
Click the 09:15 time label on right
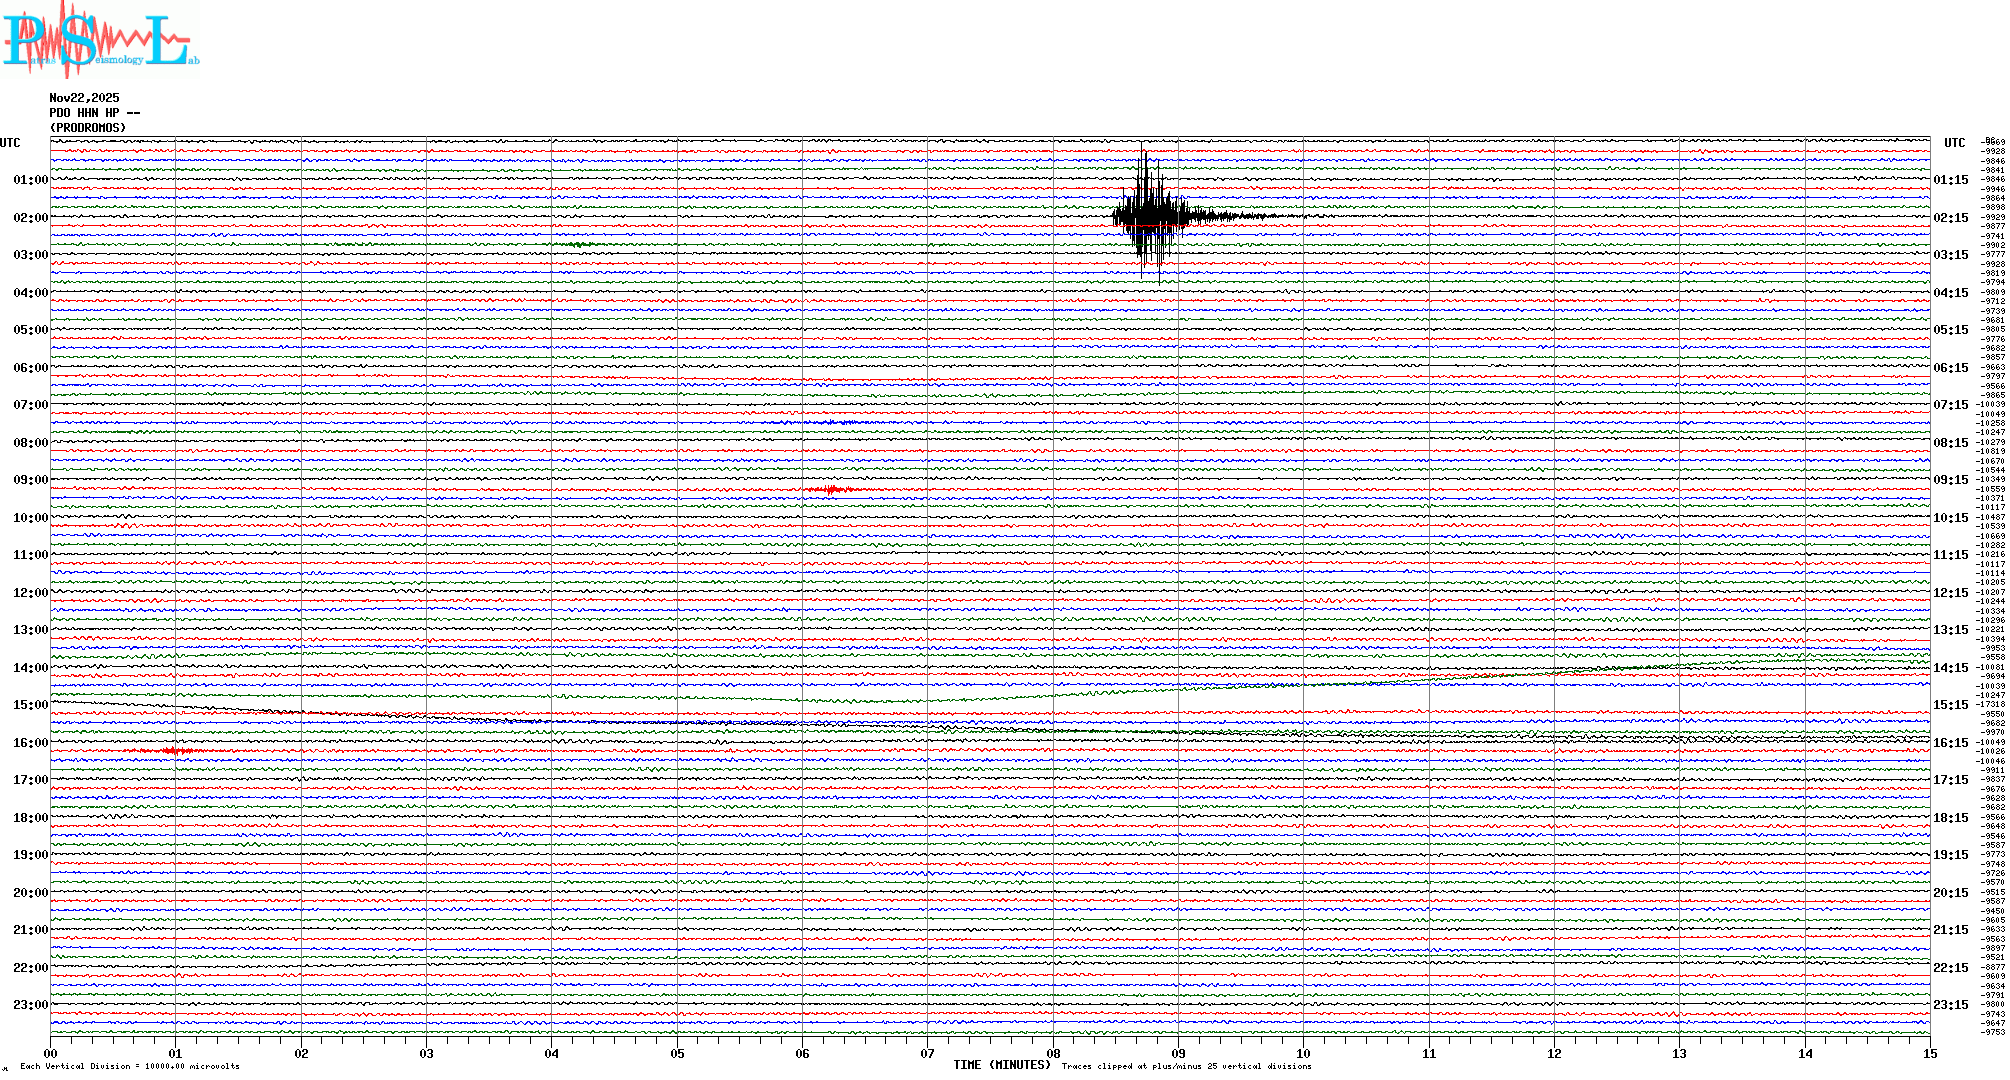[x=1950, y=480]
